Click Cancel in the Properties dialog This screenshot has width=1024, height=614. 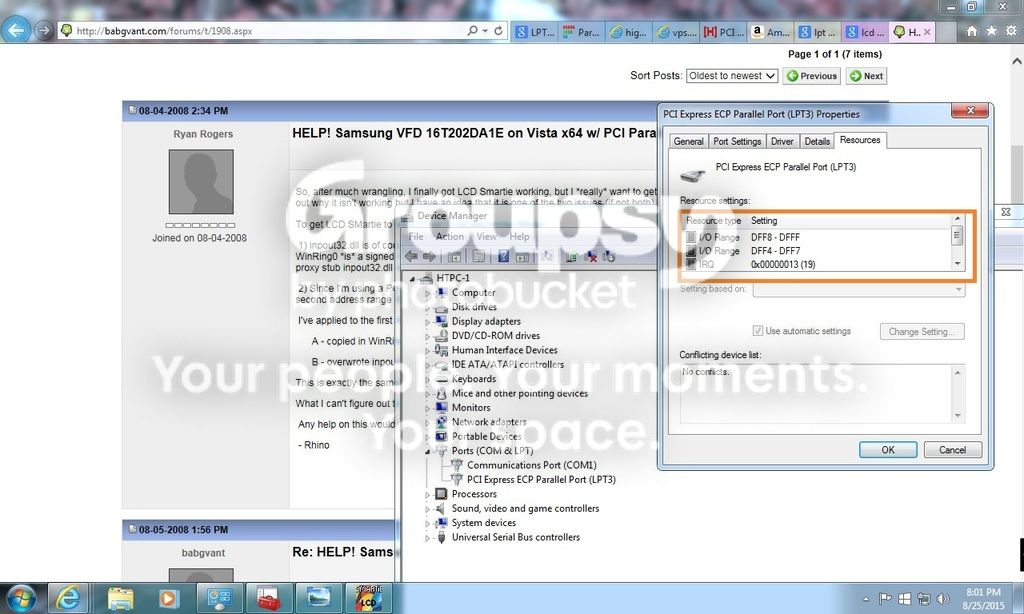click(x=952, y=449)
